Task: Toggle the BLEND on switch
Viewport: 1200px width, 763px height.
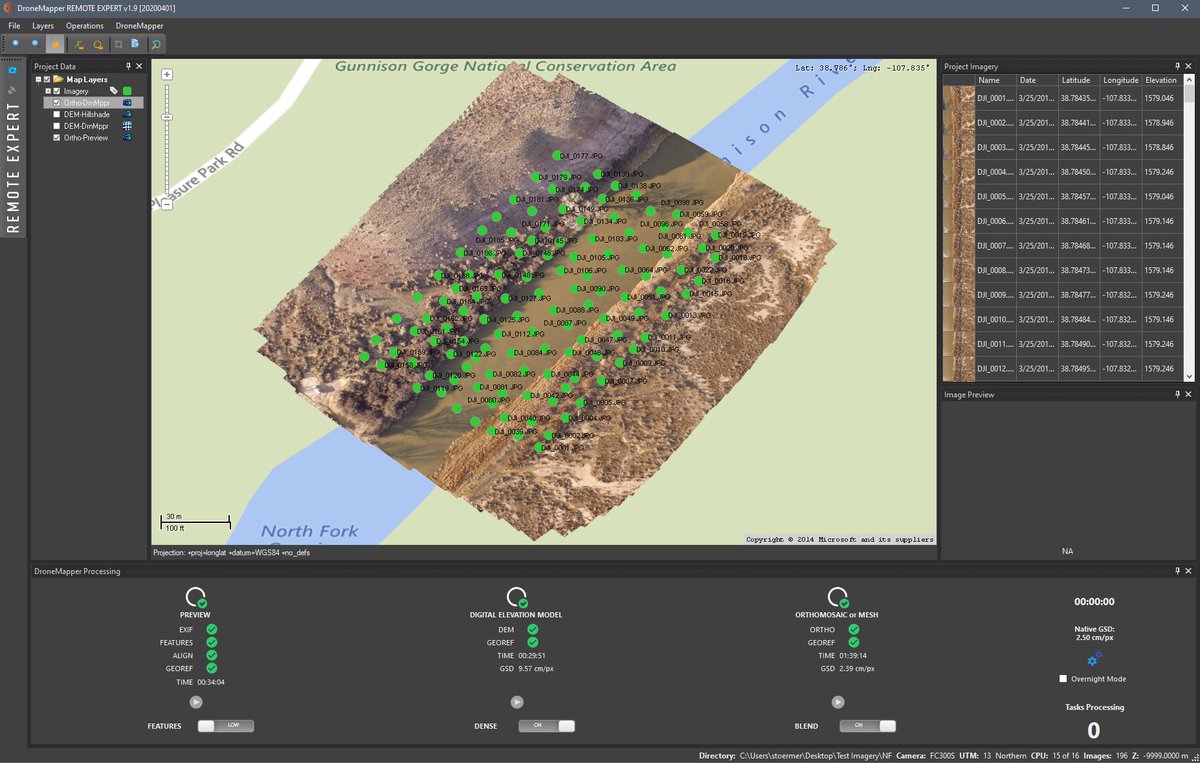Action: point(867,726)
